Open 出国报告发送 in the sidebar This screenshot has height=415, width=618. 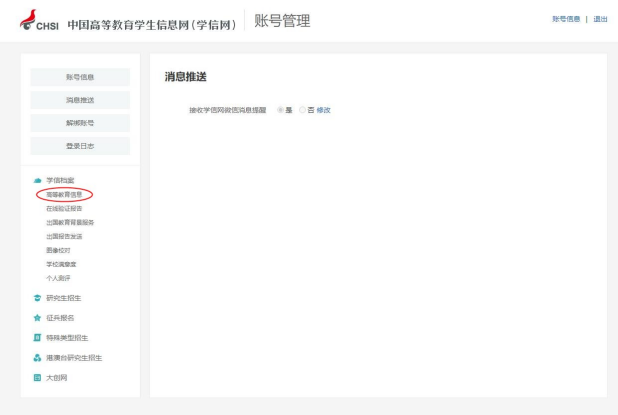pyautogui.click(x=64, y=236)
